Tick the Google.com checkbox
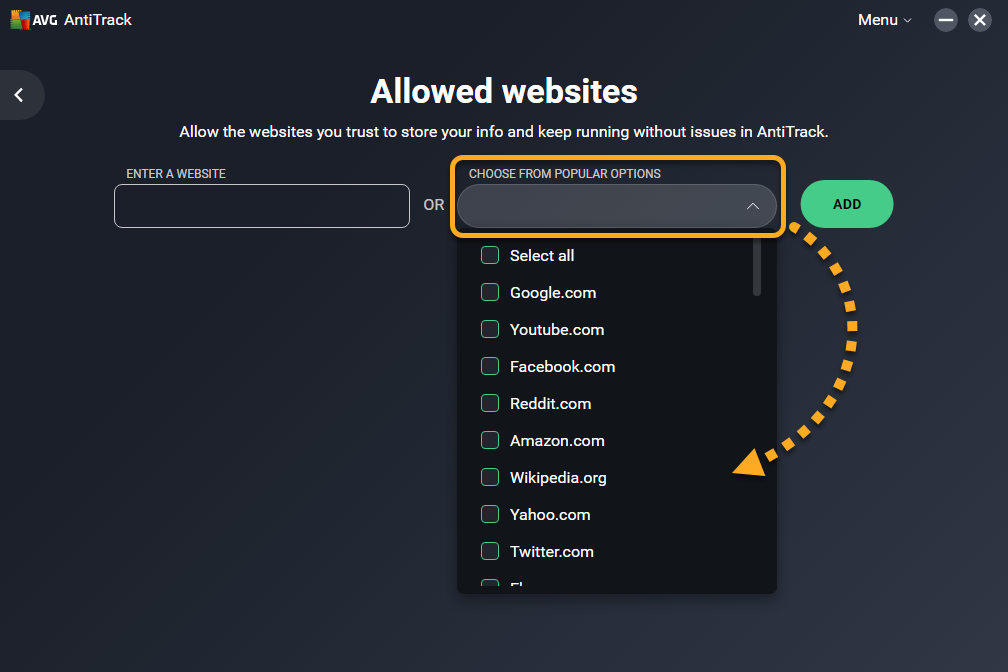Image resolution: width=1008 pixels, height=672 pixels. [490, 293]
